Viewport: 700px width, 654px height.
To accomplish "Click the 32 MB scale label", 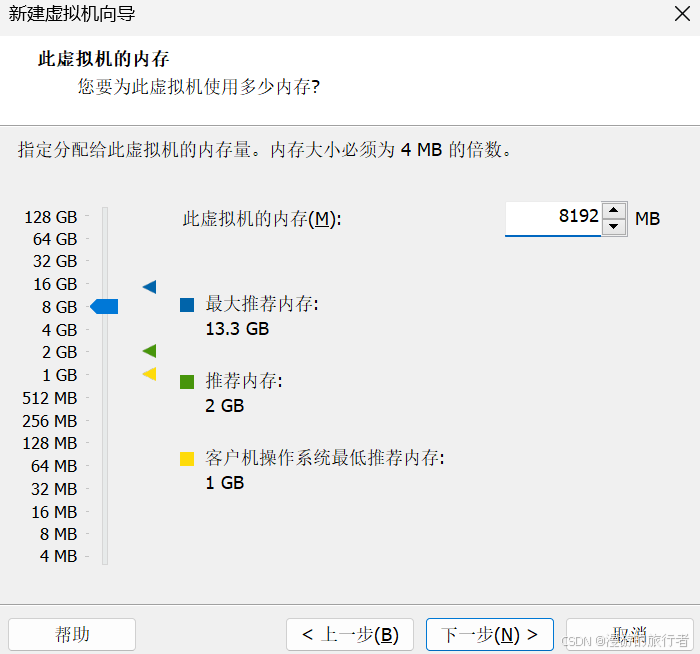I will pyautogui.click(x=54, y=489).
